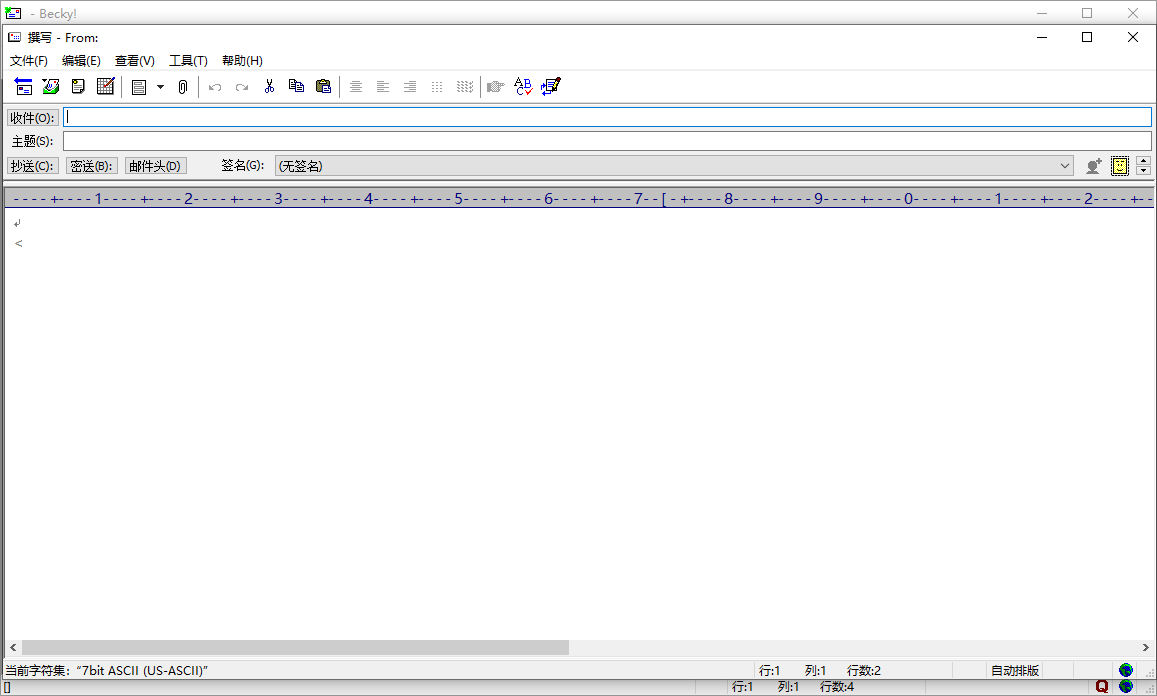Click the up arrow of the header stepper
This screenshot has width=1157, height=696.
pos(1143,161)
